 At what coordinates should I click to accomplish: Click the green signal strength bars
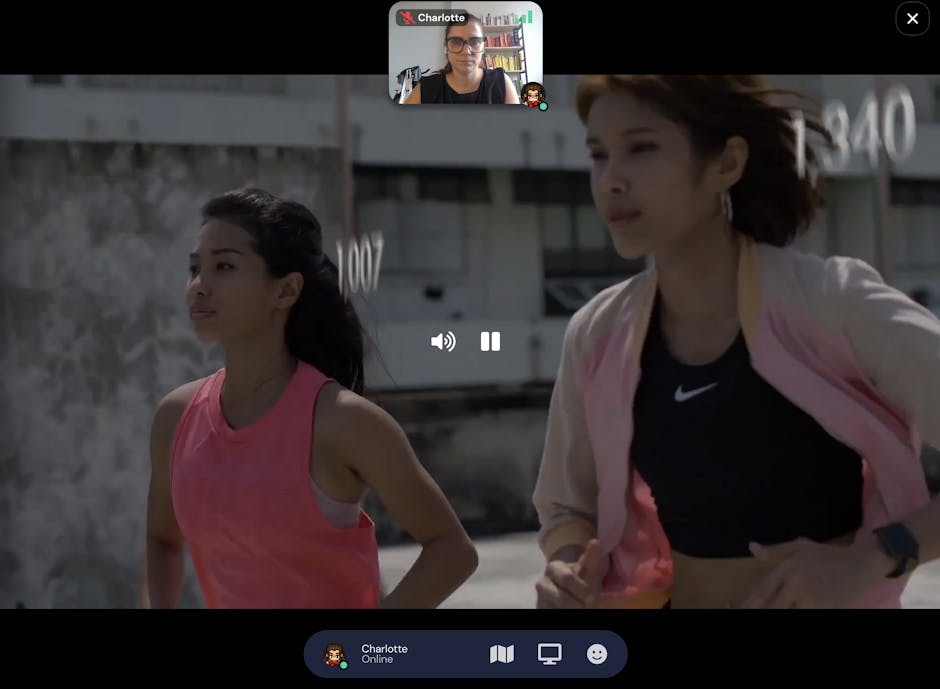tap(525, 17)
